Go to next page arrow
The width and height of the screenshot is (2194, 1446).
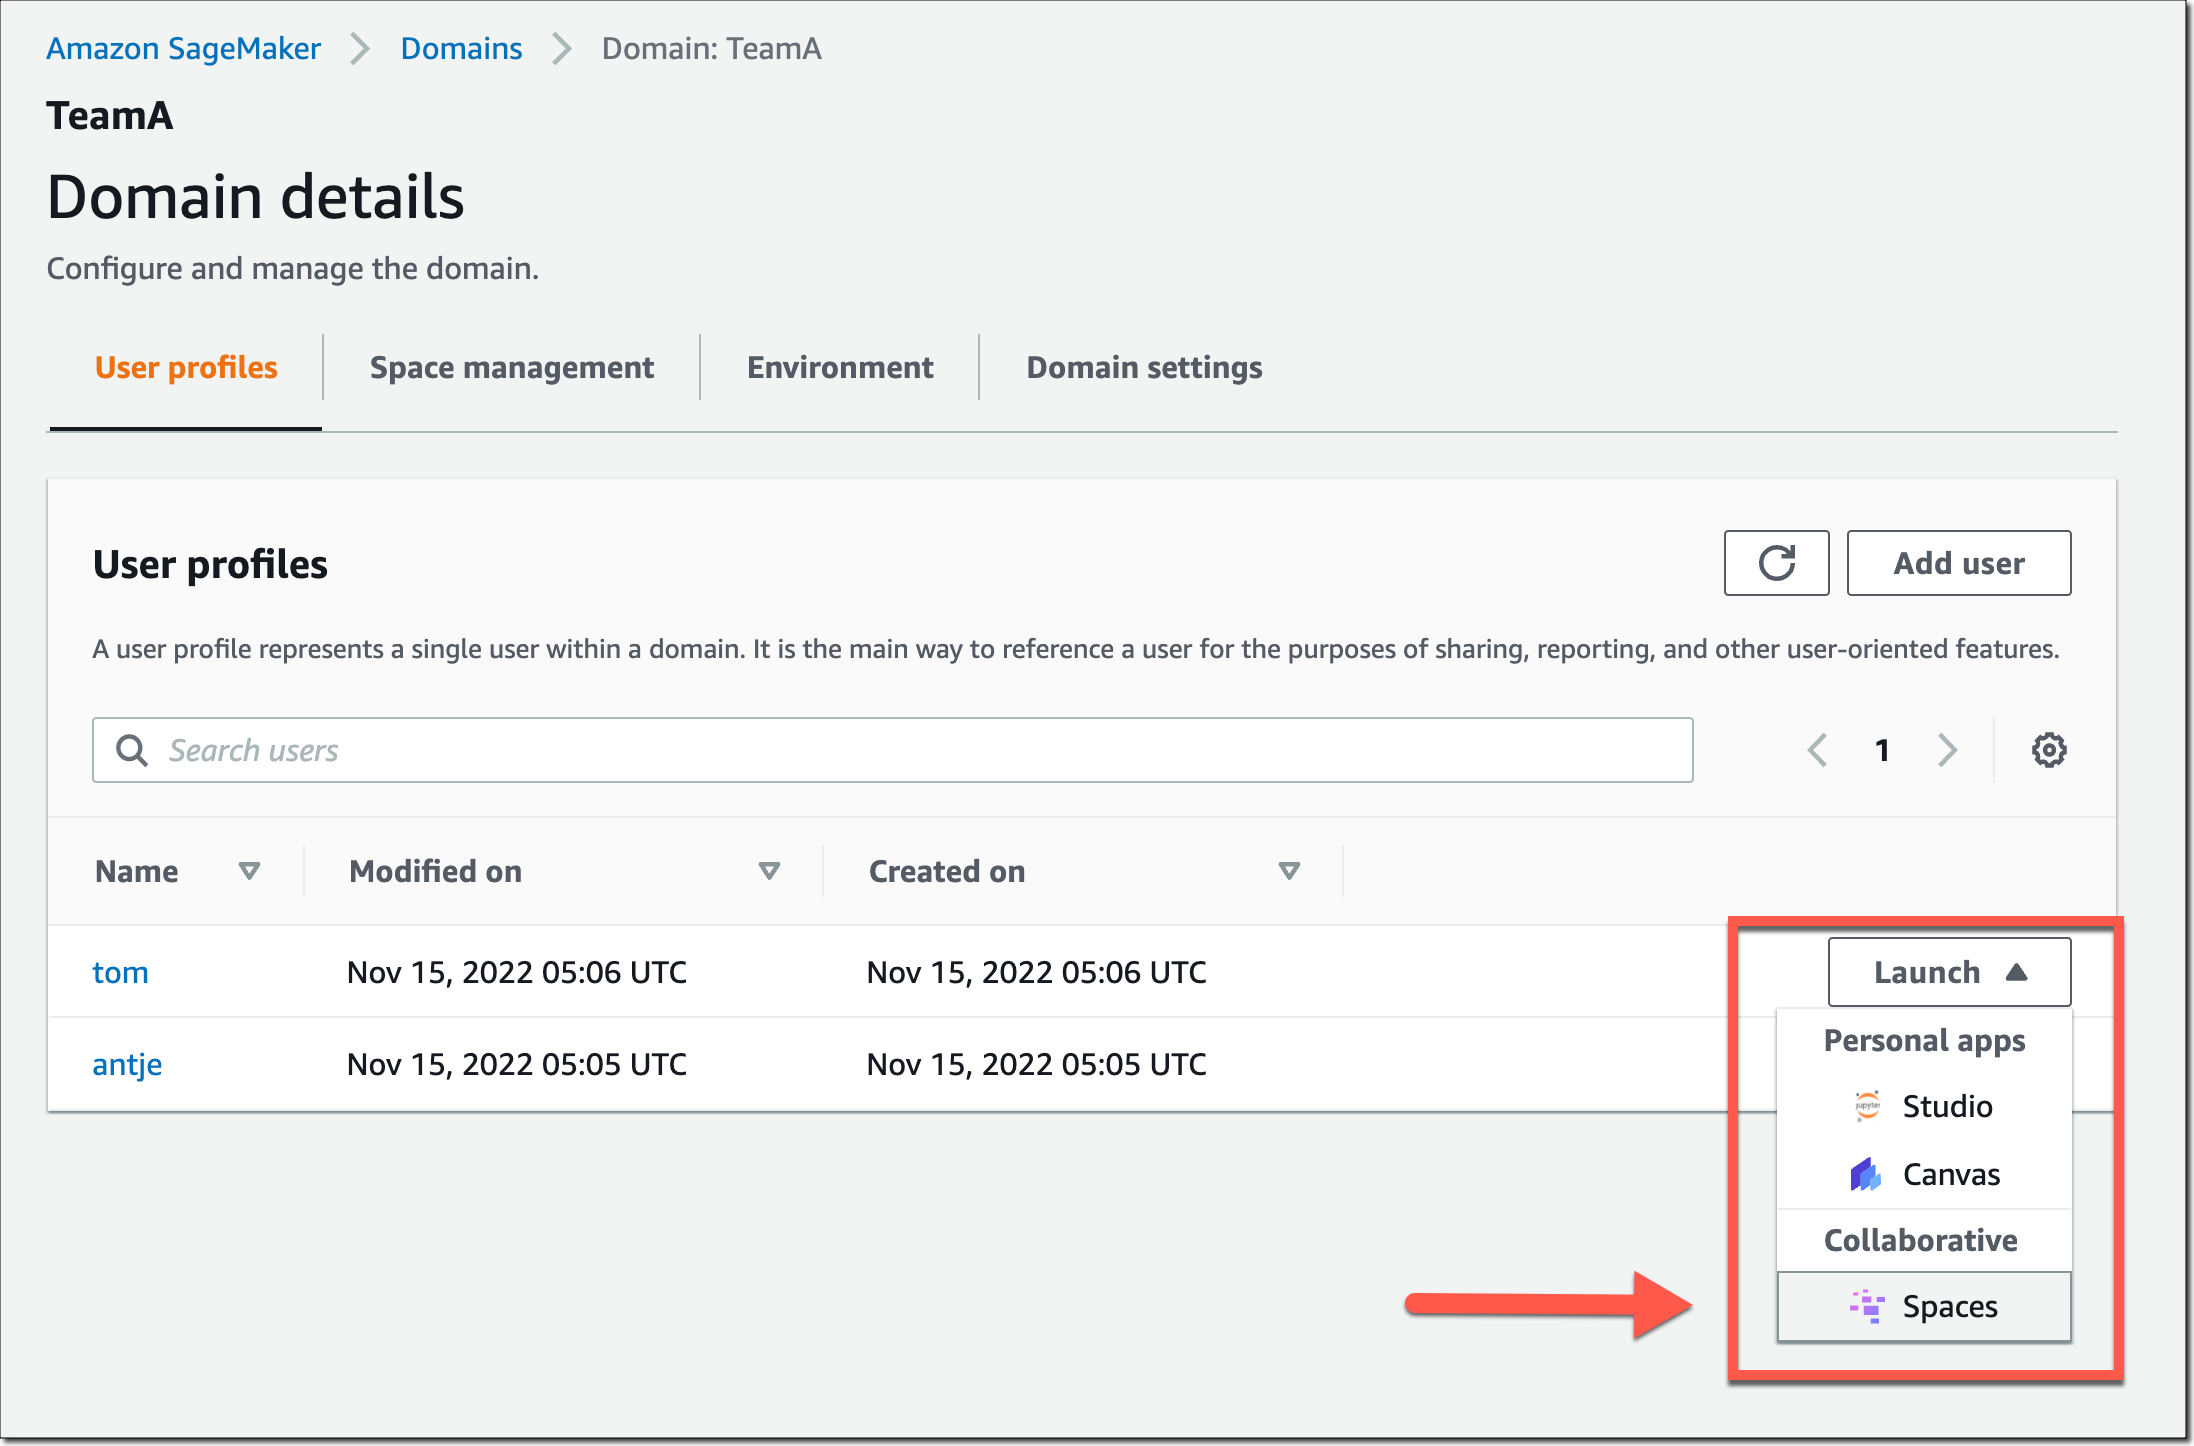pos(1946,750)
